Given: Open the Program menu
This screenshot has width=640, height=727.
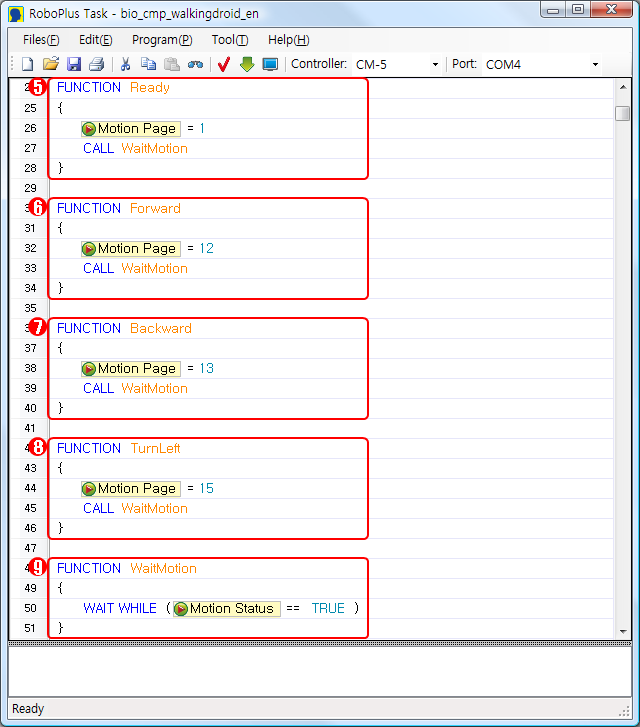Looking at the screenshot, I should point(162,40).
